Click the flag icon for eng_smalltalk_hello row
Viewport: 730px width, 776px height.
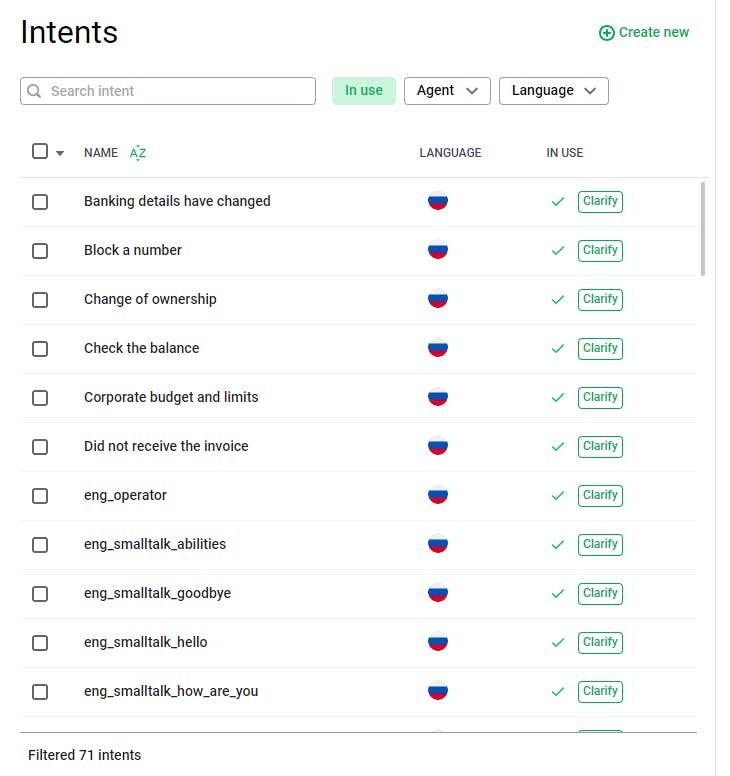coord(438,642)
